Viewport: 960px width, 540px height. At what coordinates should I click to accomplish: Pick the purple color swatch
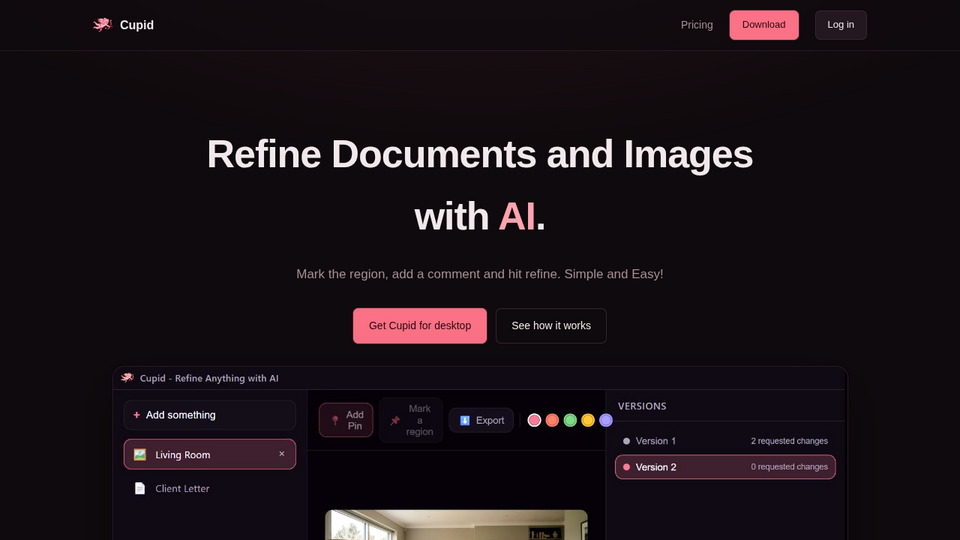(606, 420)
